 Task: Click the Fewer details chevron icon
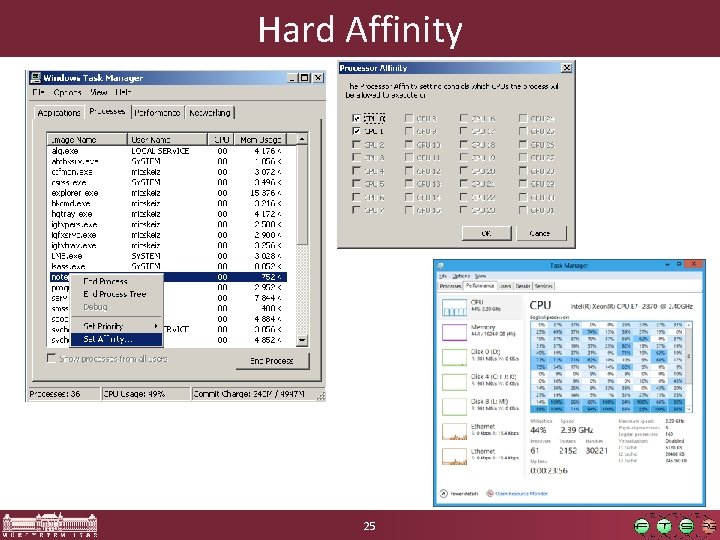444,494
